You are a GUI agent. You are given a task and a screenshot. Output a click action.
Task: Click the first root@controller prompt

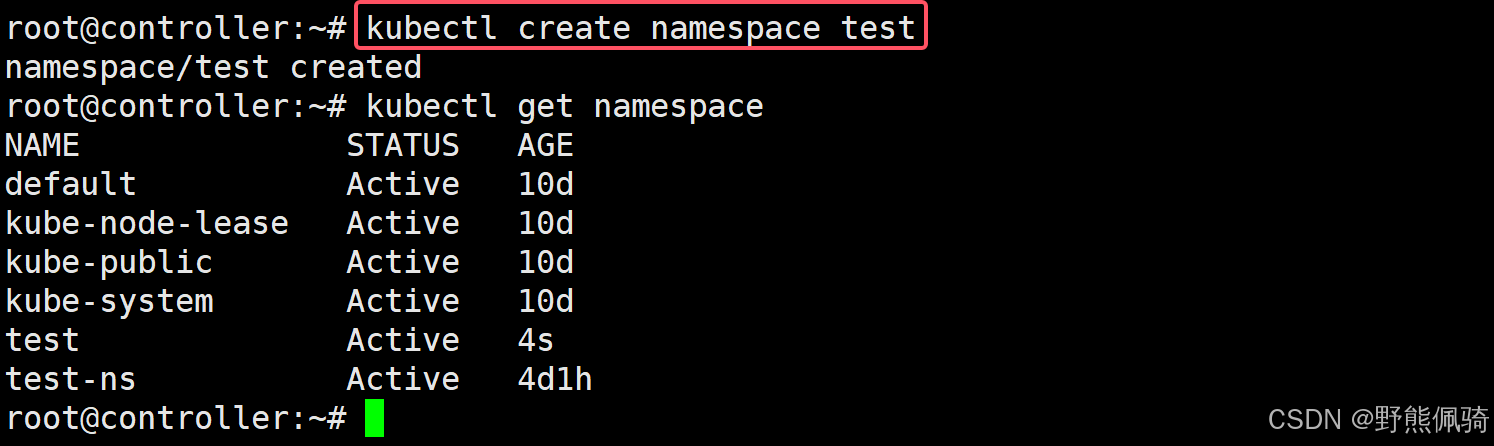(175, 28)
